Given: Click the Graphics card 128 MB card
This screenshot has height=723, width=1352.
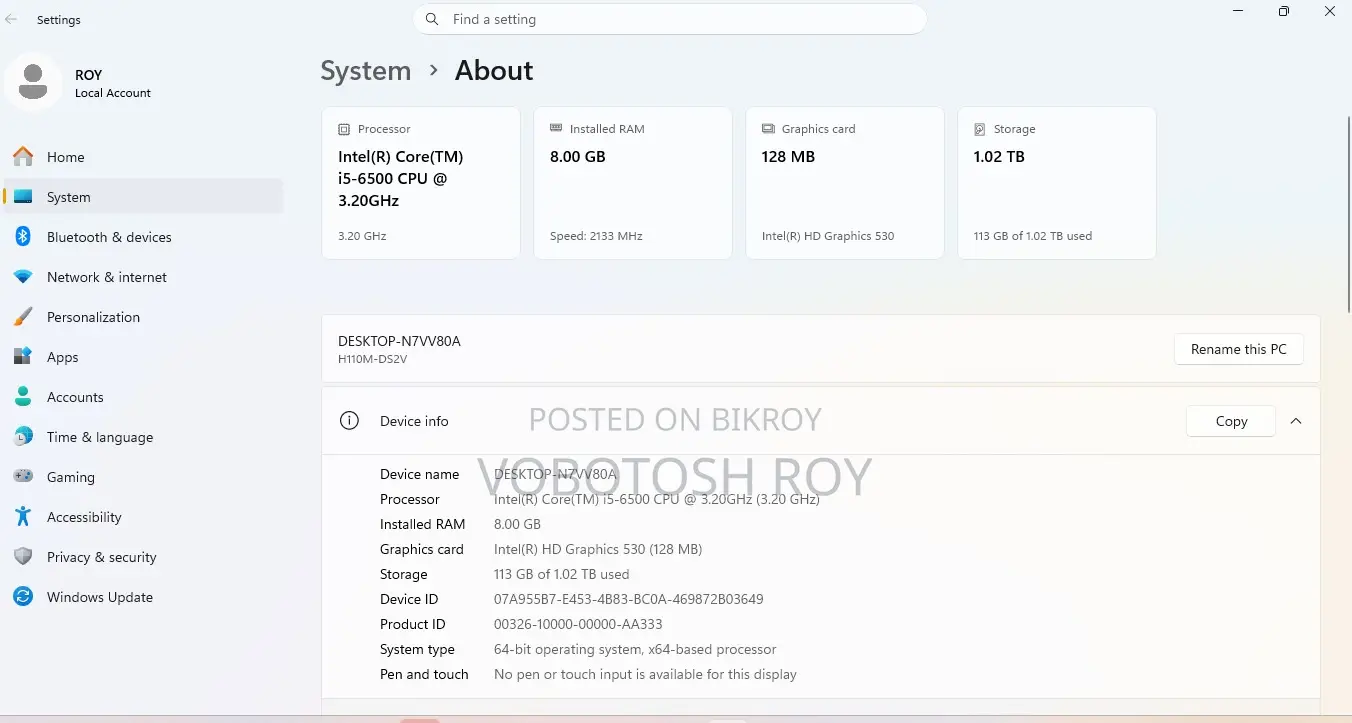Looking at the screenshot, I should (x=845, y=183).
